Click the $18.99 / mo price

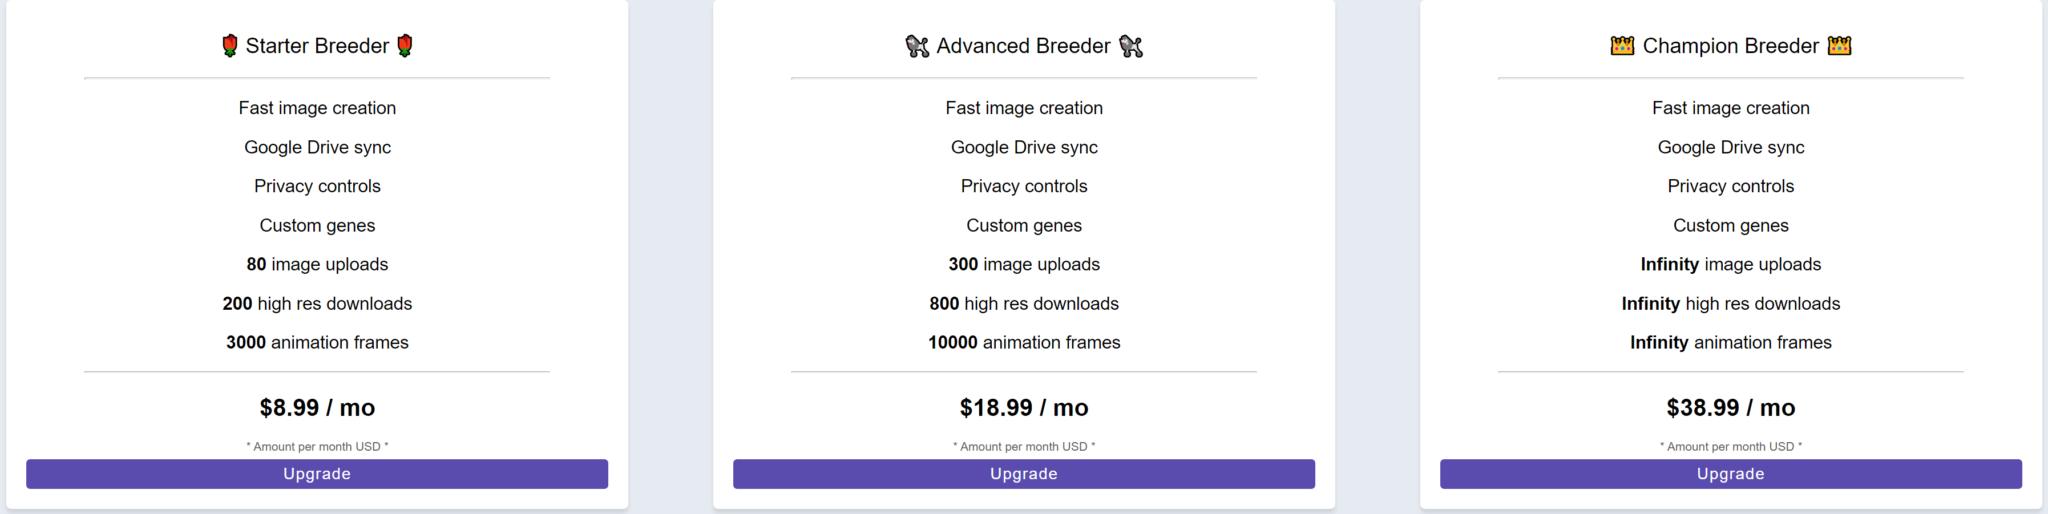pyautogui.click(x=1024, y=408)
